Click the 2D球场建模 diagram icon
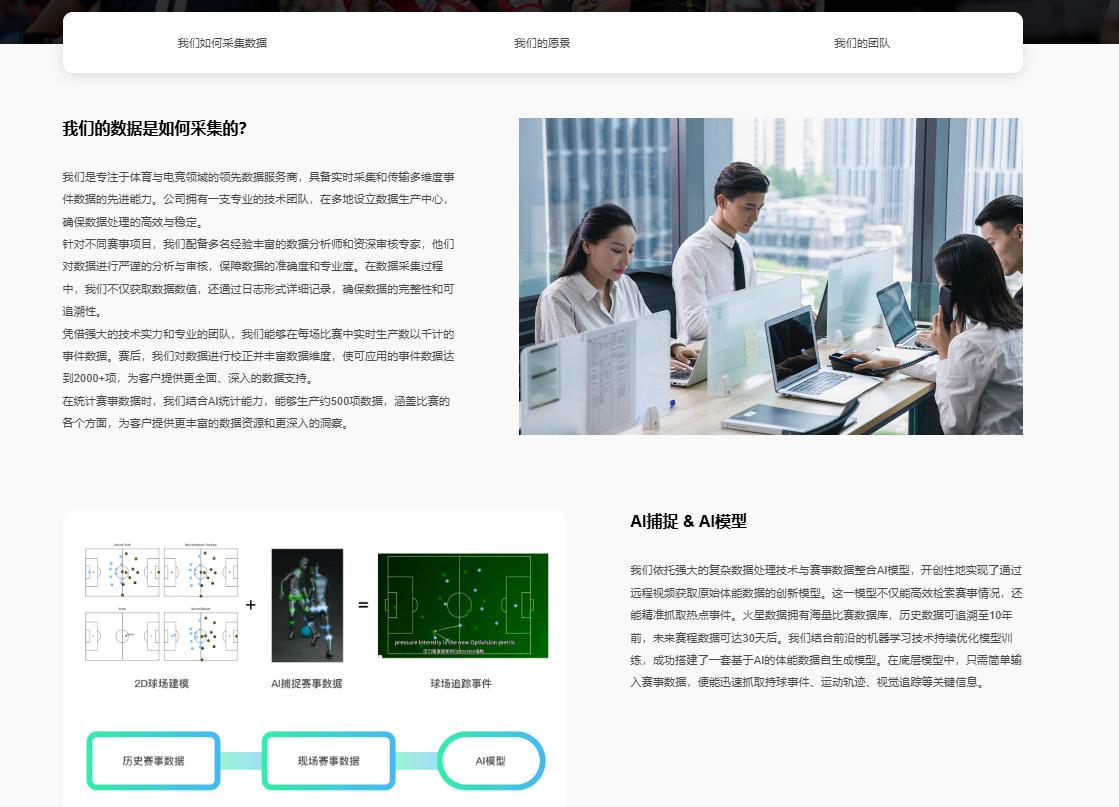Screen dimensions: 1119x807 (160, 605)
